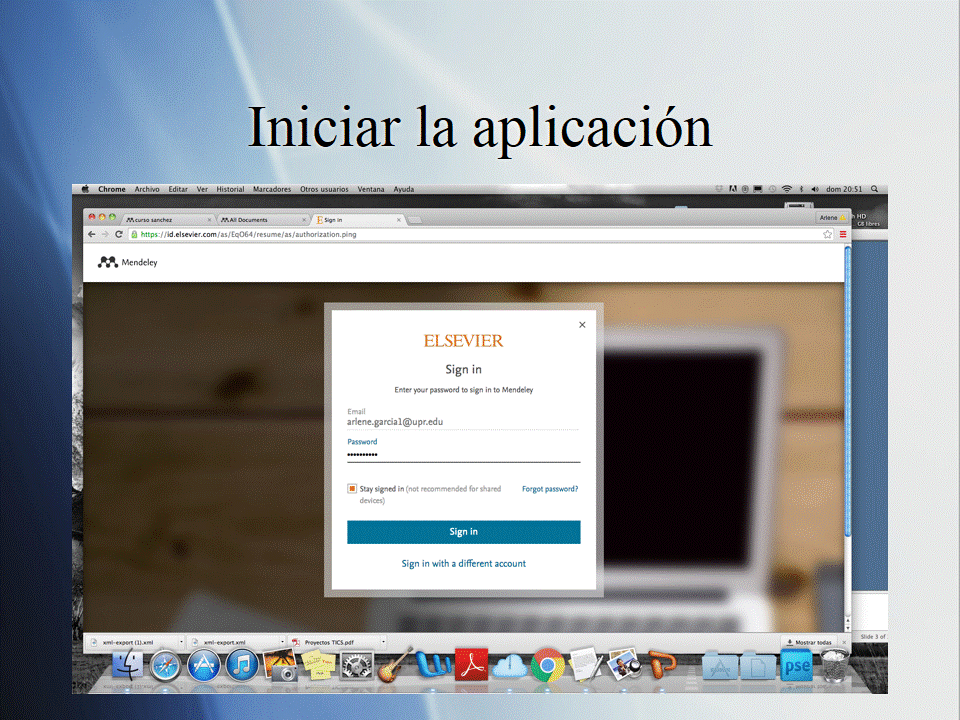Click the blue Sign in button

tap(463, 532)
